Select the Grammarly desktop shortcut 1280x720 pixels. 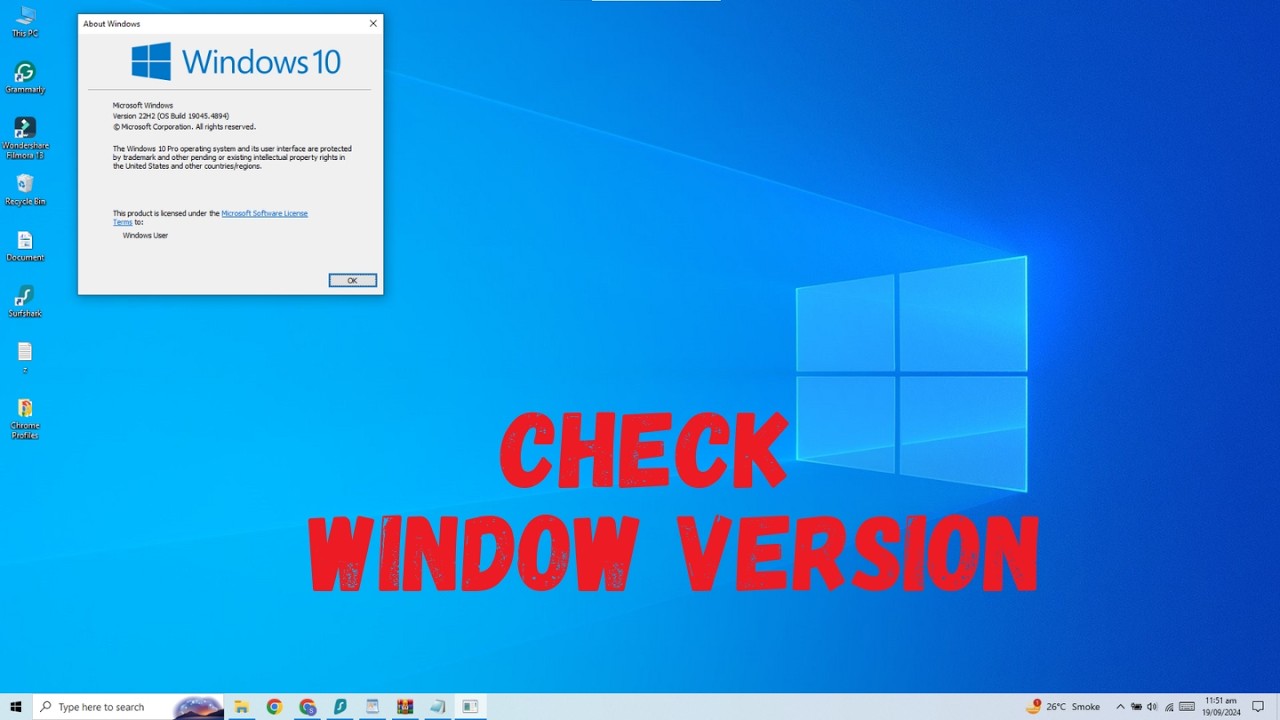coord(25,78)
